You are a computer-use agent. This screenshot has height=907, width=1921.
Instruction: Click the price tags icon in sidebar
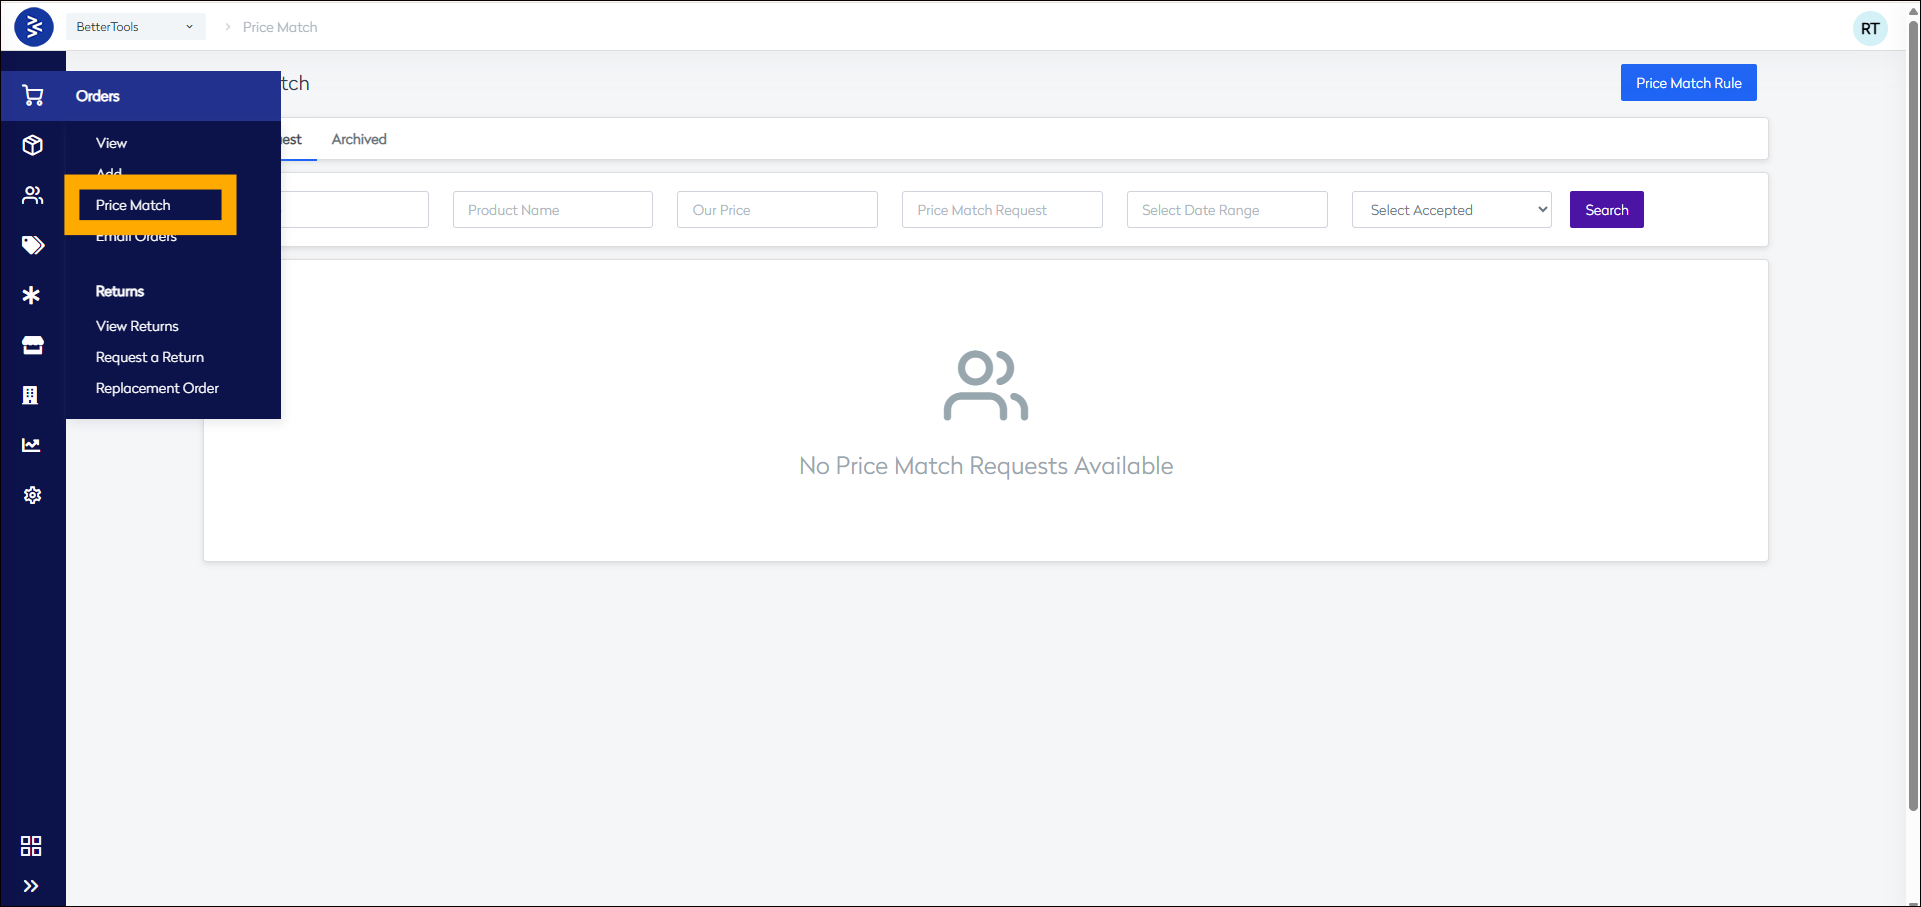tap(33, 245)
